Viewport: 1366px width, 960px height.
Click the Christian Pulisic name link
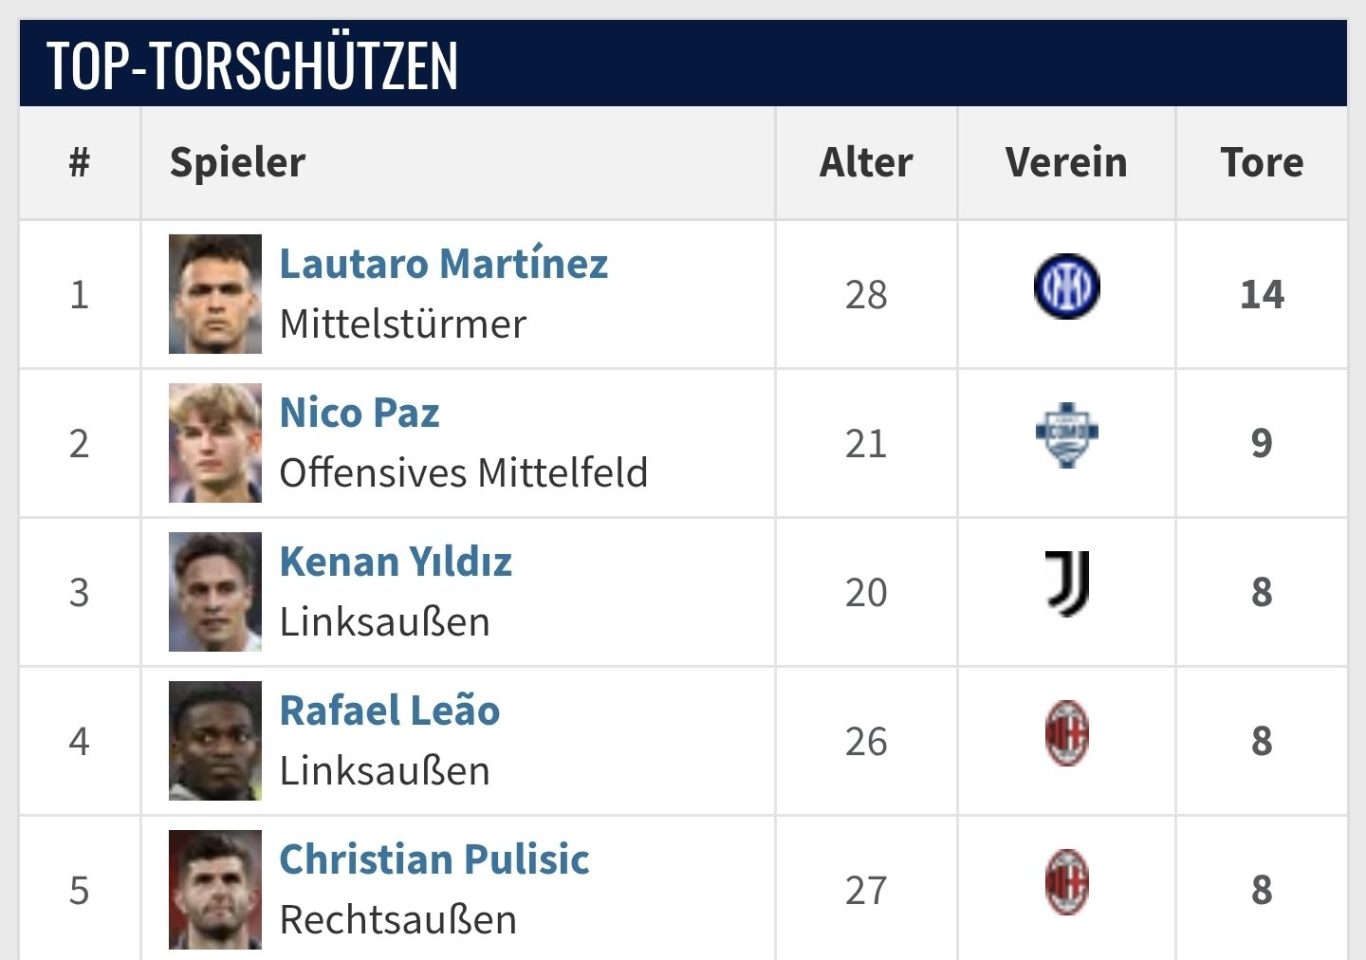pyautogui.click(x=434, y=860)
